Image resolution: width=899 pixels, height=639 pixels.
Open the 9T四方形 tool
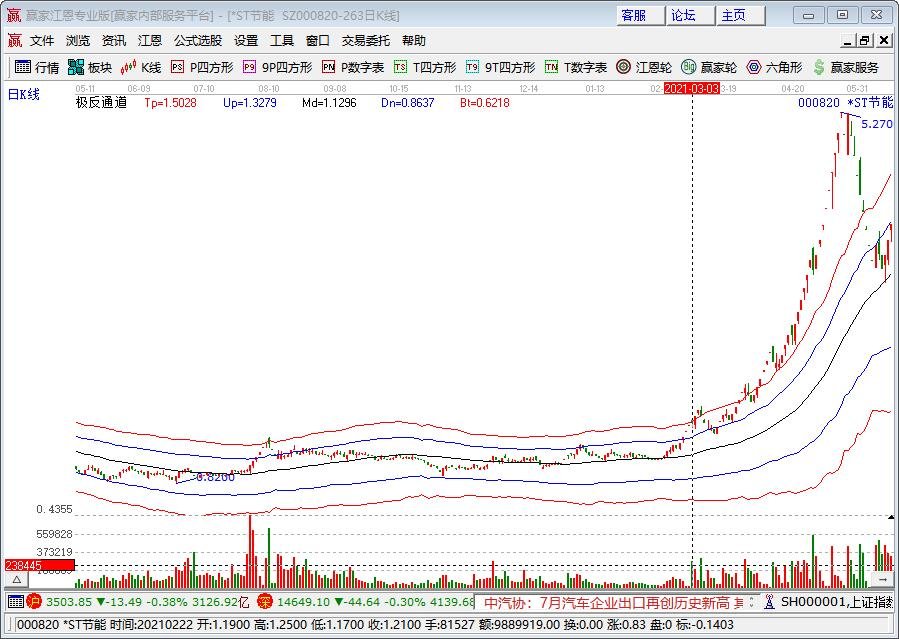click(x=500, y=68)
